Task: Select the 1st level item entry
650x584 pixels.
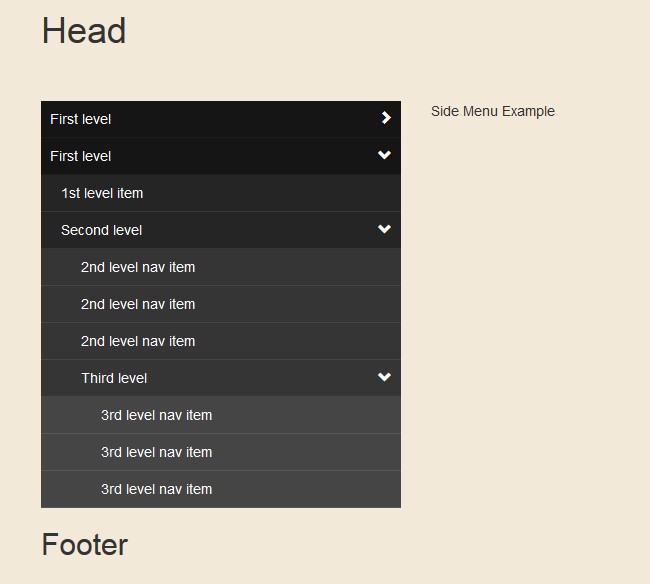Action: tap(102, 193)
